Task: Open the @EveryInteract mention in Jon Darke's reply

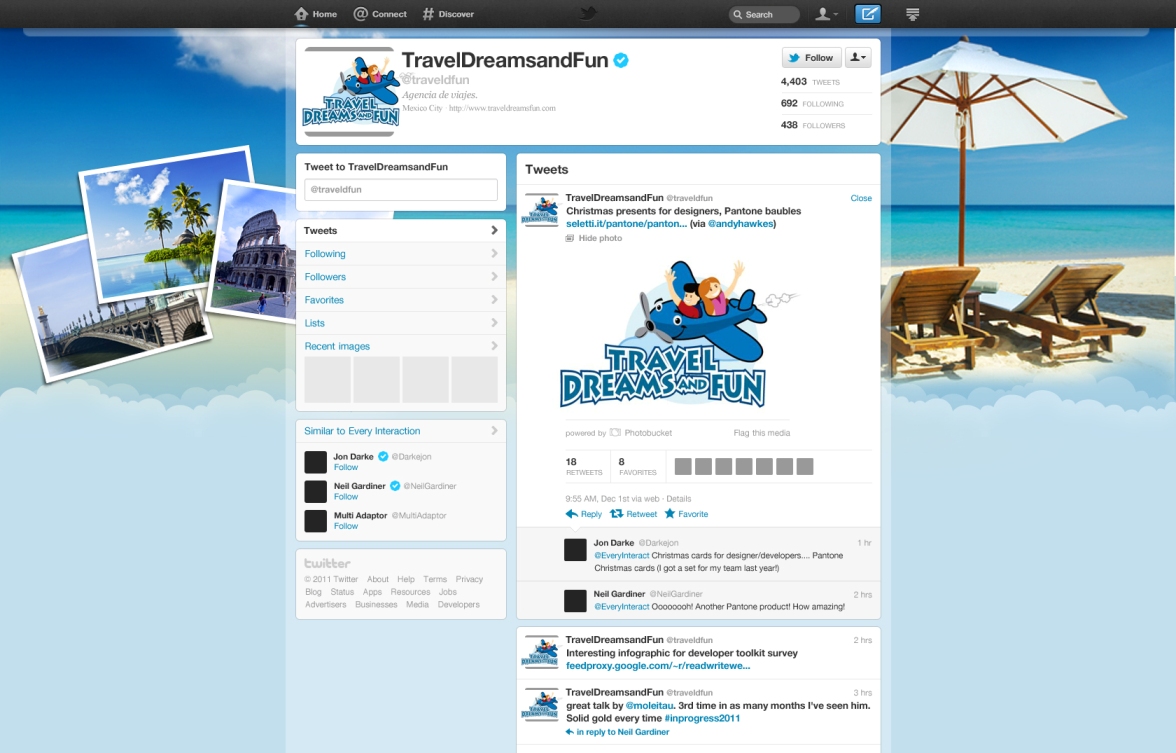Action: [622, 556]
